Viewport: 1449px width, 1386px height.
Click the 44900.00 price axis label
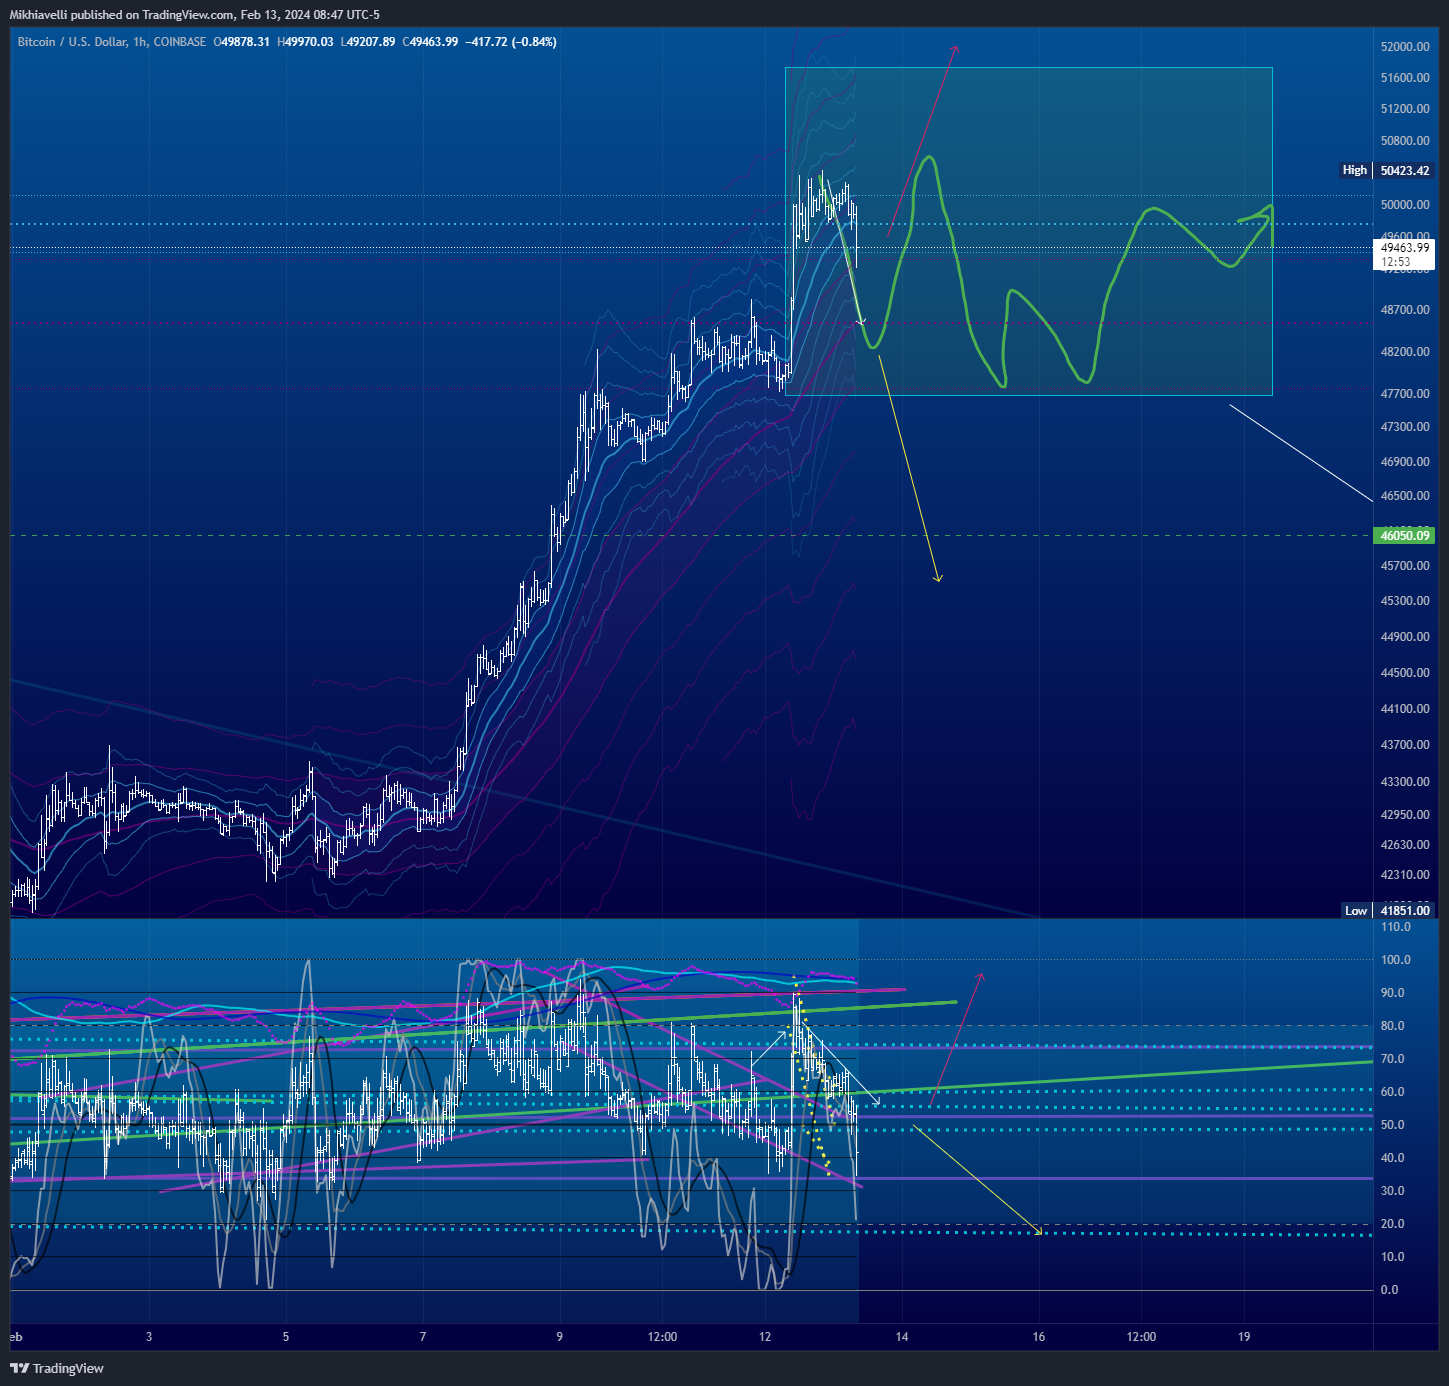(x=1405, y=637)
